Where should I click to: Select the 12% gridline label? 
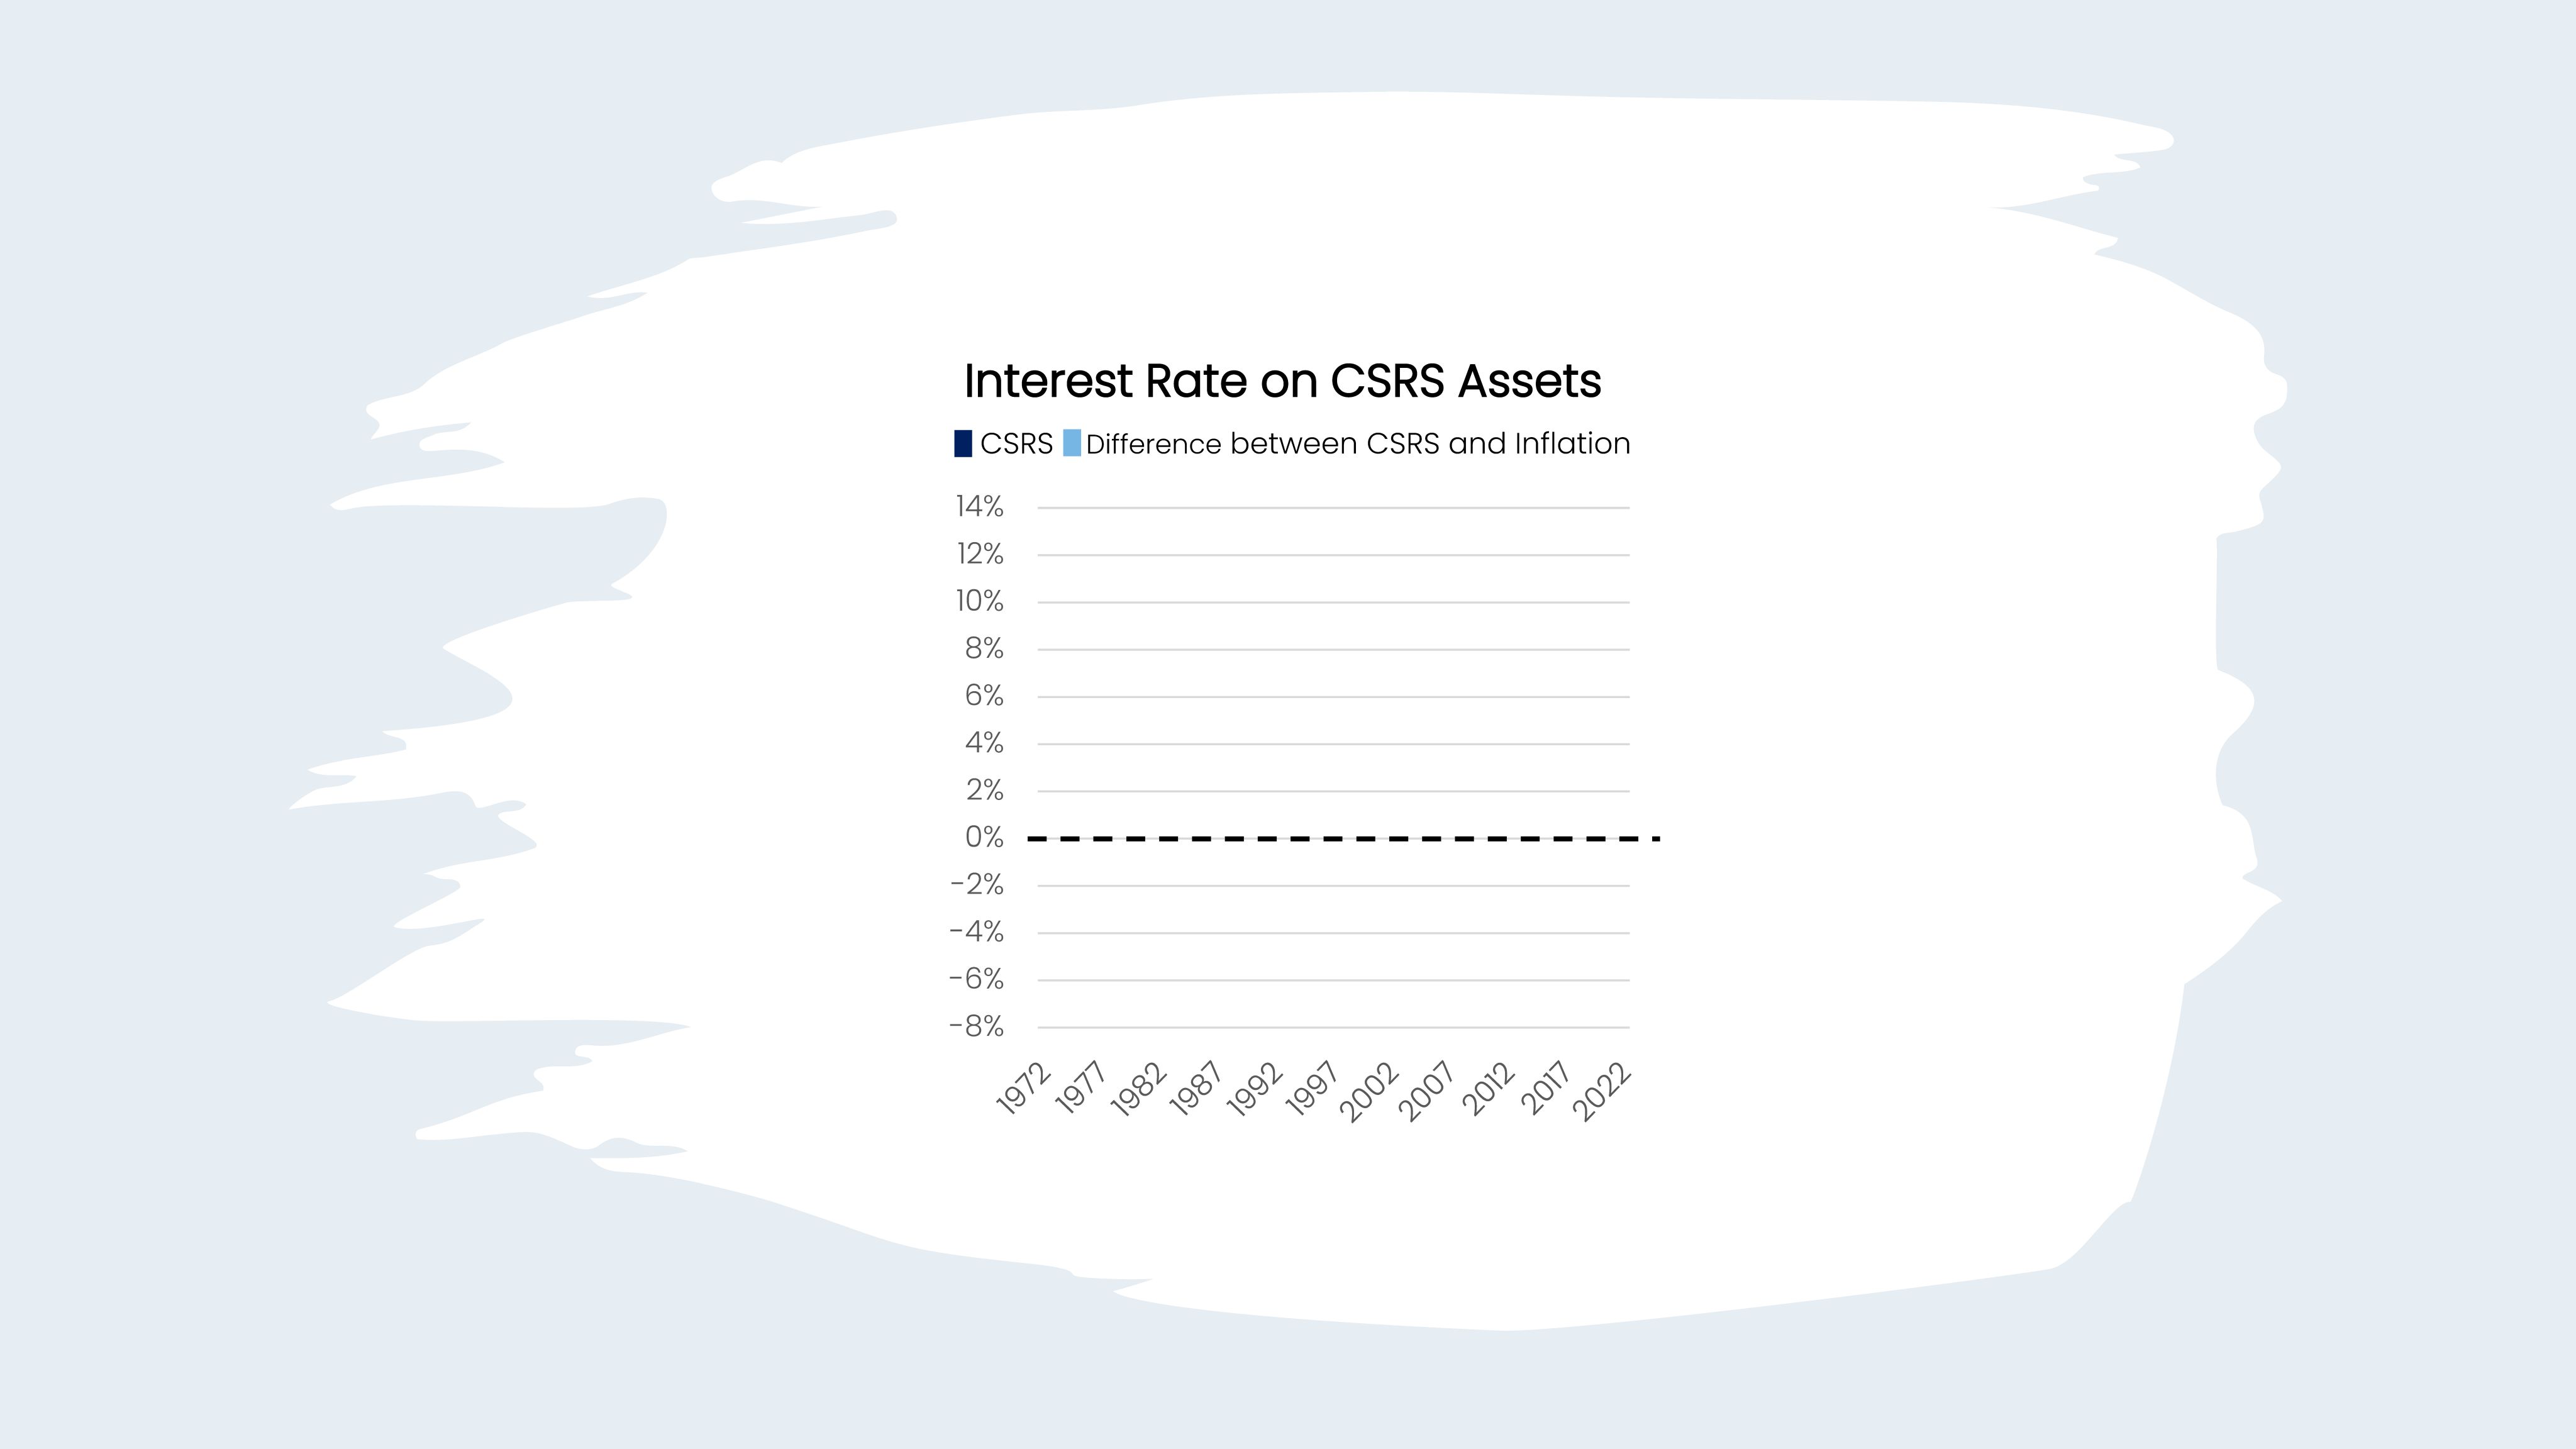click(x=979, y=554)
